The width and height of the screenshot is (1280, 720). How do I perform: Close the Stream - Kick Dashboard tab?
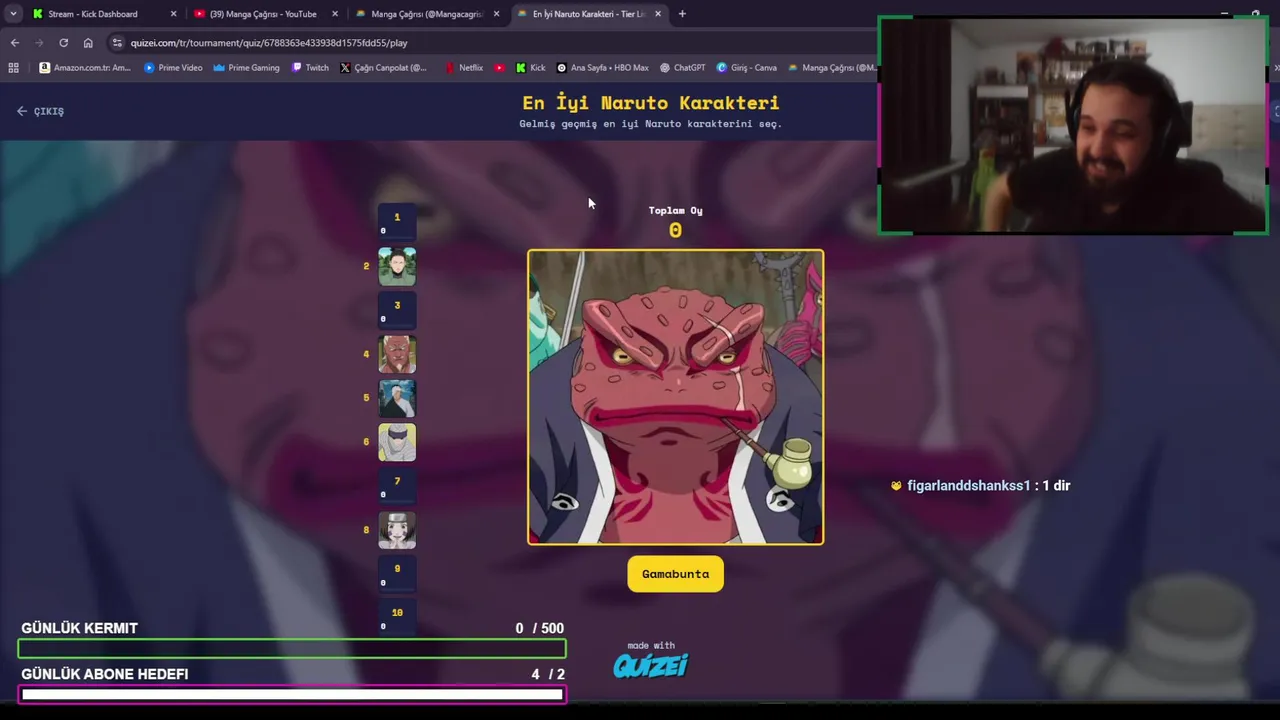[x=173, y=14]
